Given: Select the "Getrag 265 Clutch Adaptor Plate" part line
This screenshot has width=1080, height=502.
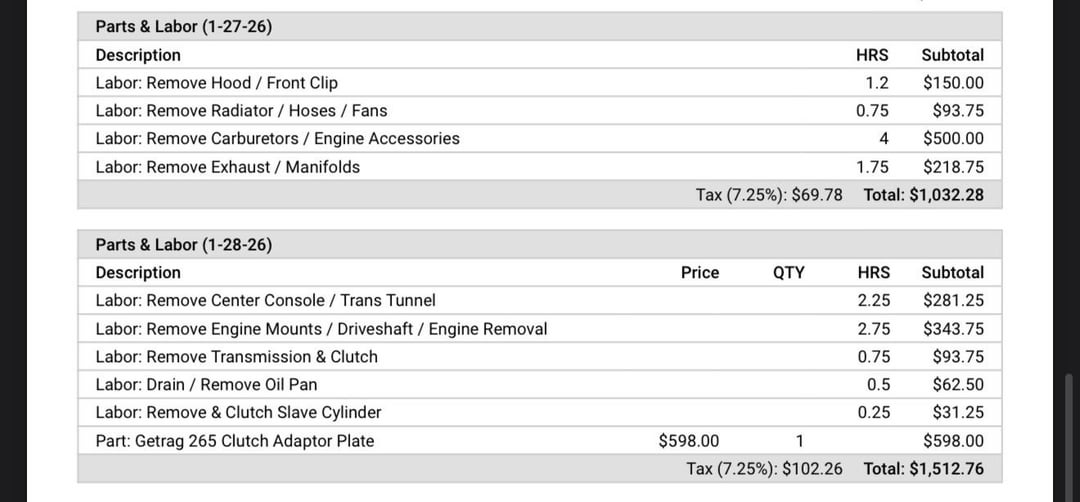Looking at the screenshot, I should 234,441.
